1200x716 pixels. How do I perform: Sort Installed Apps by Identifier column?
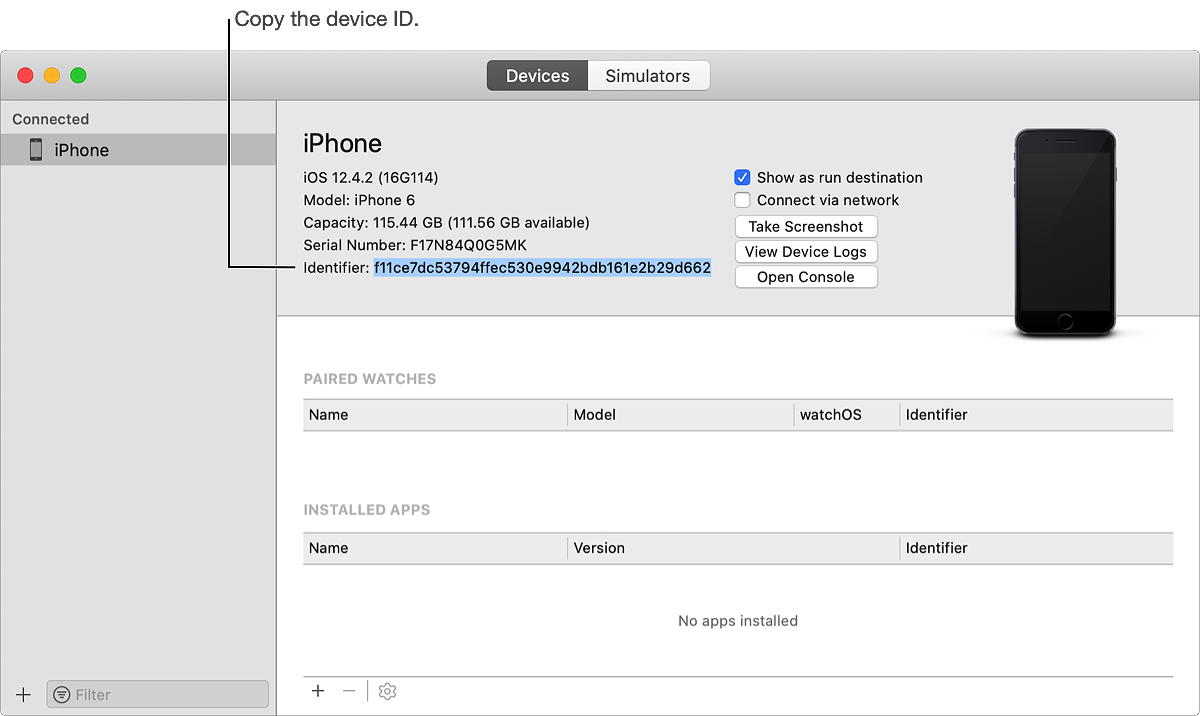tap(1036, 548)
